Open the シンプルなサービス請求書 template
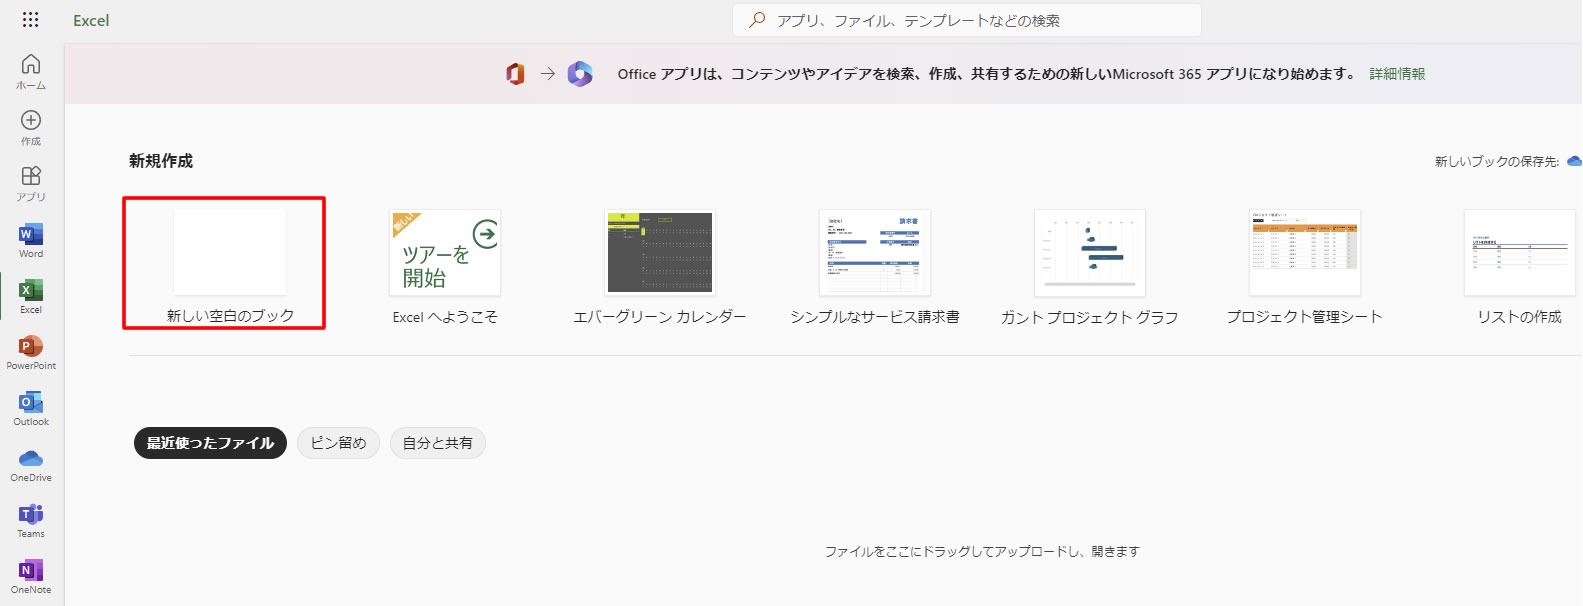Viewport: 1583px width, 606px height. 875,266
